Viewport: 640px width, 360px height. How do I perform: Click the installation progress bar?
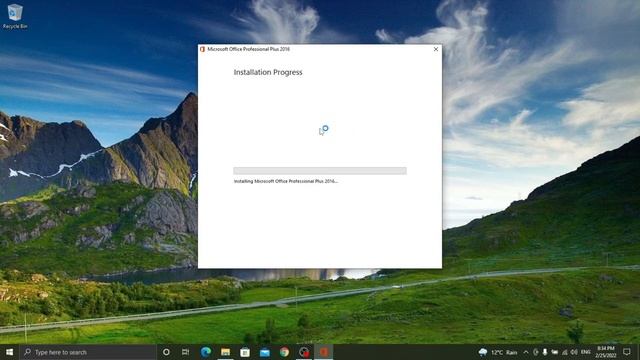click(x=320, y=171)
